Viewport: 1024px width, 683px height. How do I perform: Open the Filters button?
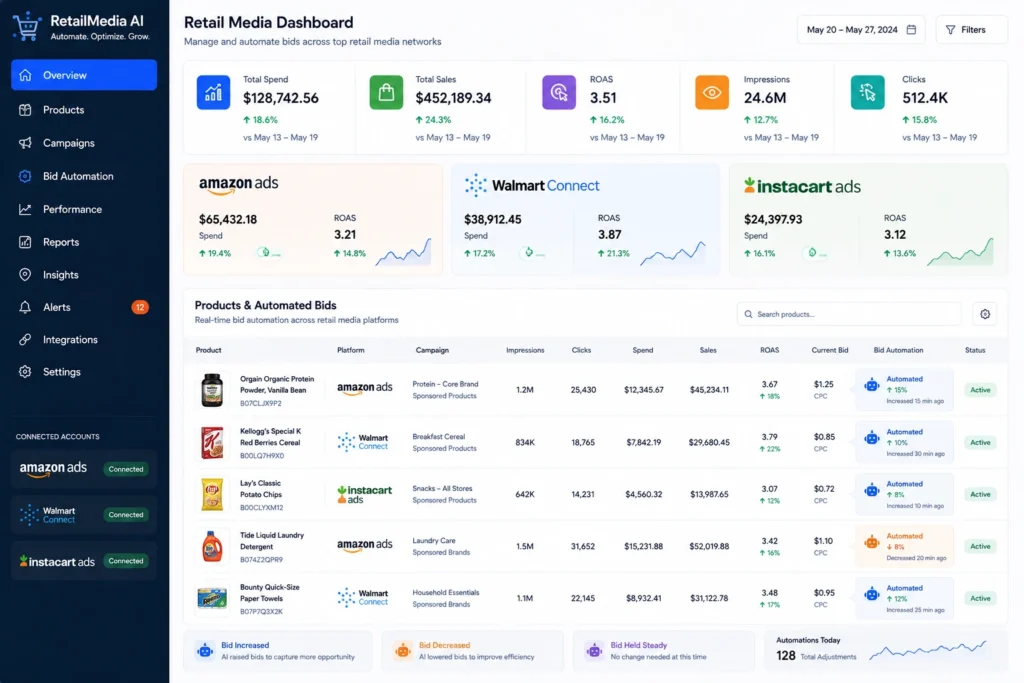pyautogui.click(x=971, y=30)
